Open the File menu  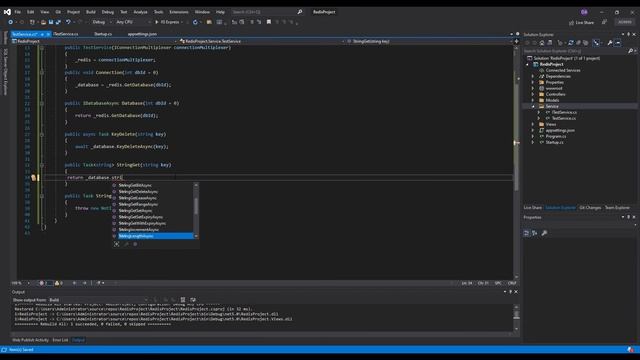tap(18, 12)
